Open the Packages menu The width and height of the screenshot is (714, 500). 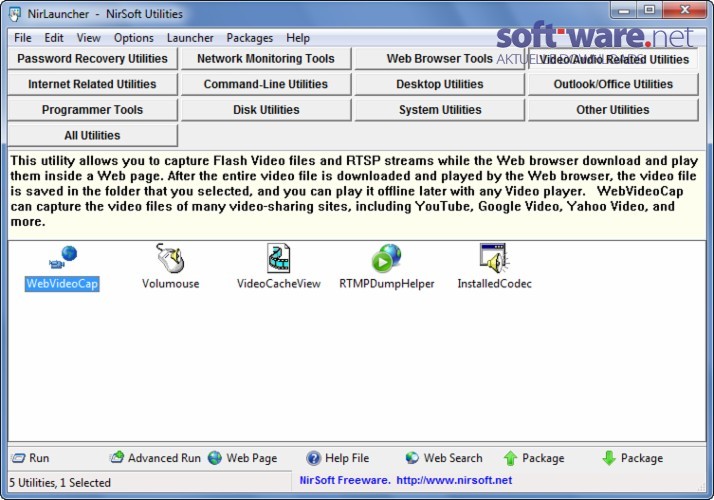point(250,38)
